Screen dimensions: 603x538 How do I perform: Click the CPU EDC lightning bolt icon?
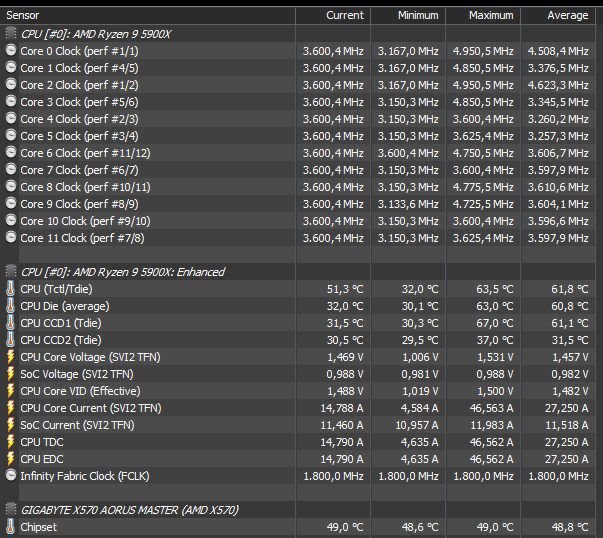pyautogui.click(x=11, y=459)
